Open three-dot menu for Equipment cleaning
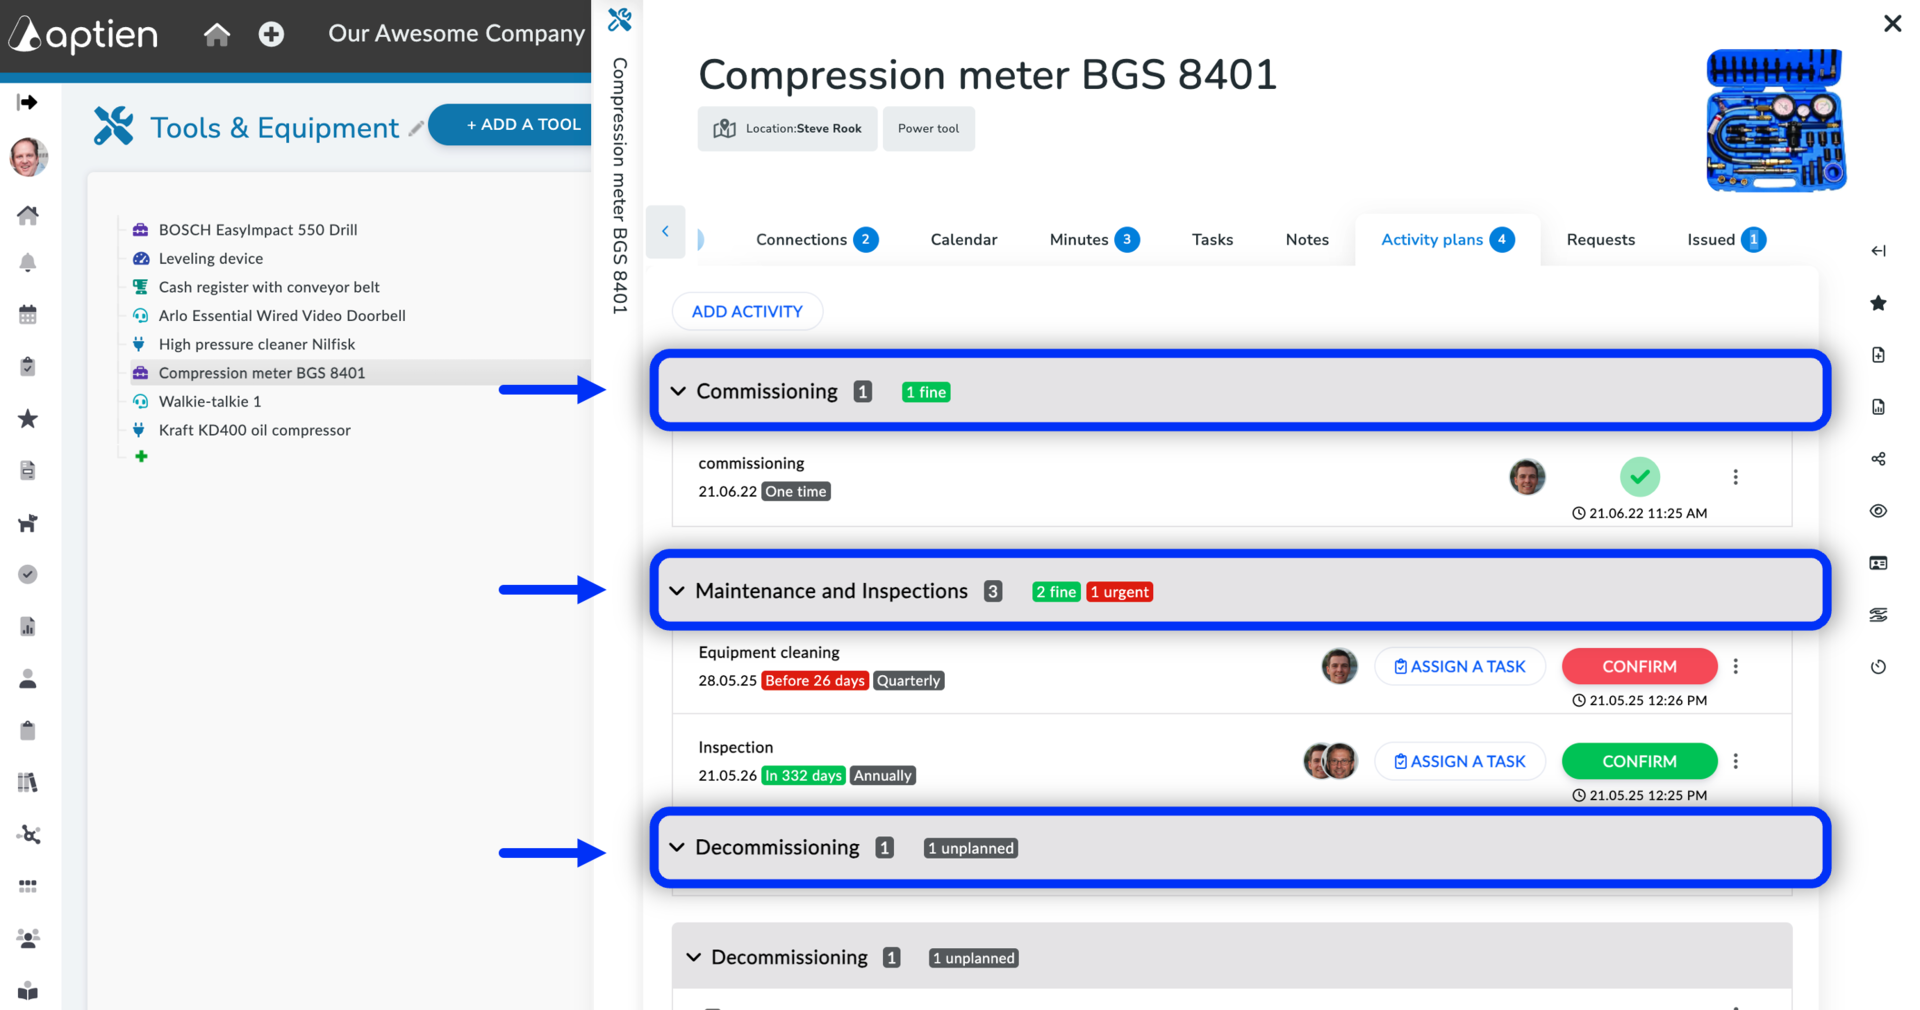 [1736, 666]
